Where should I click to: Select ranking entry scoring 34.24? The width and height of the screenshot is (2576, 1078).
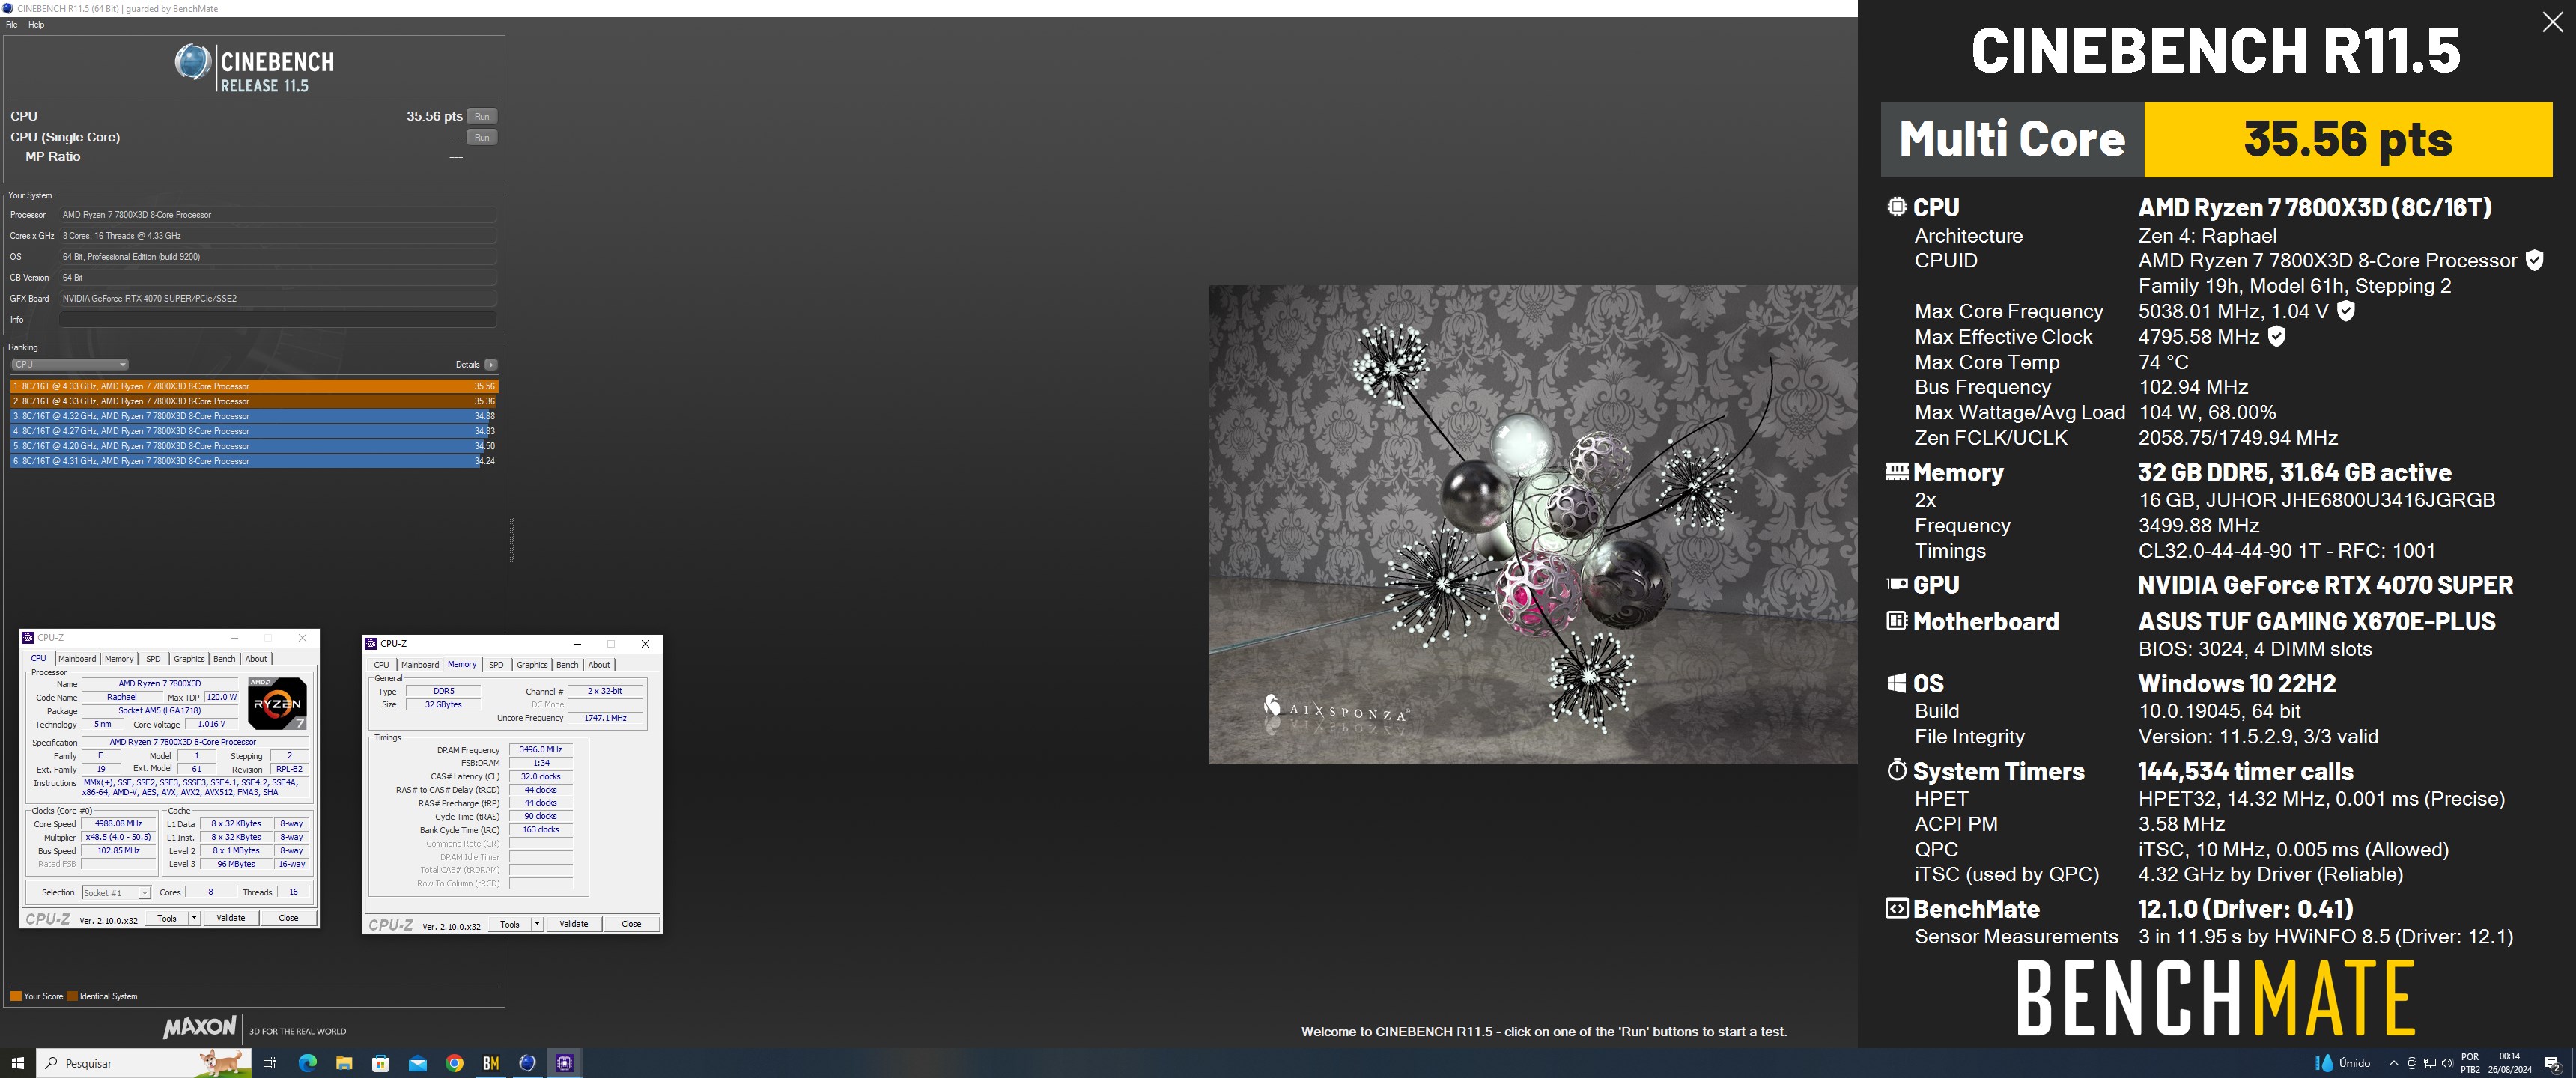click(x=254, y=461)
